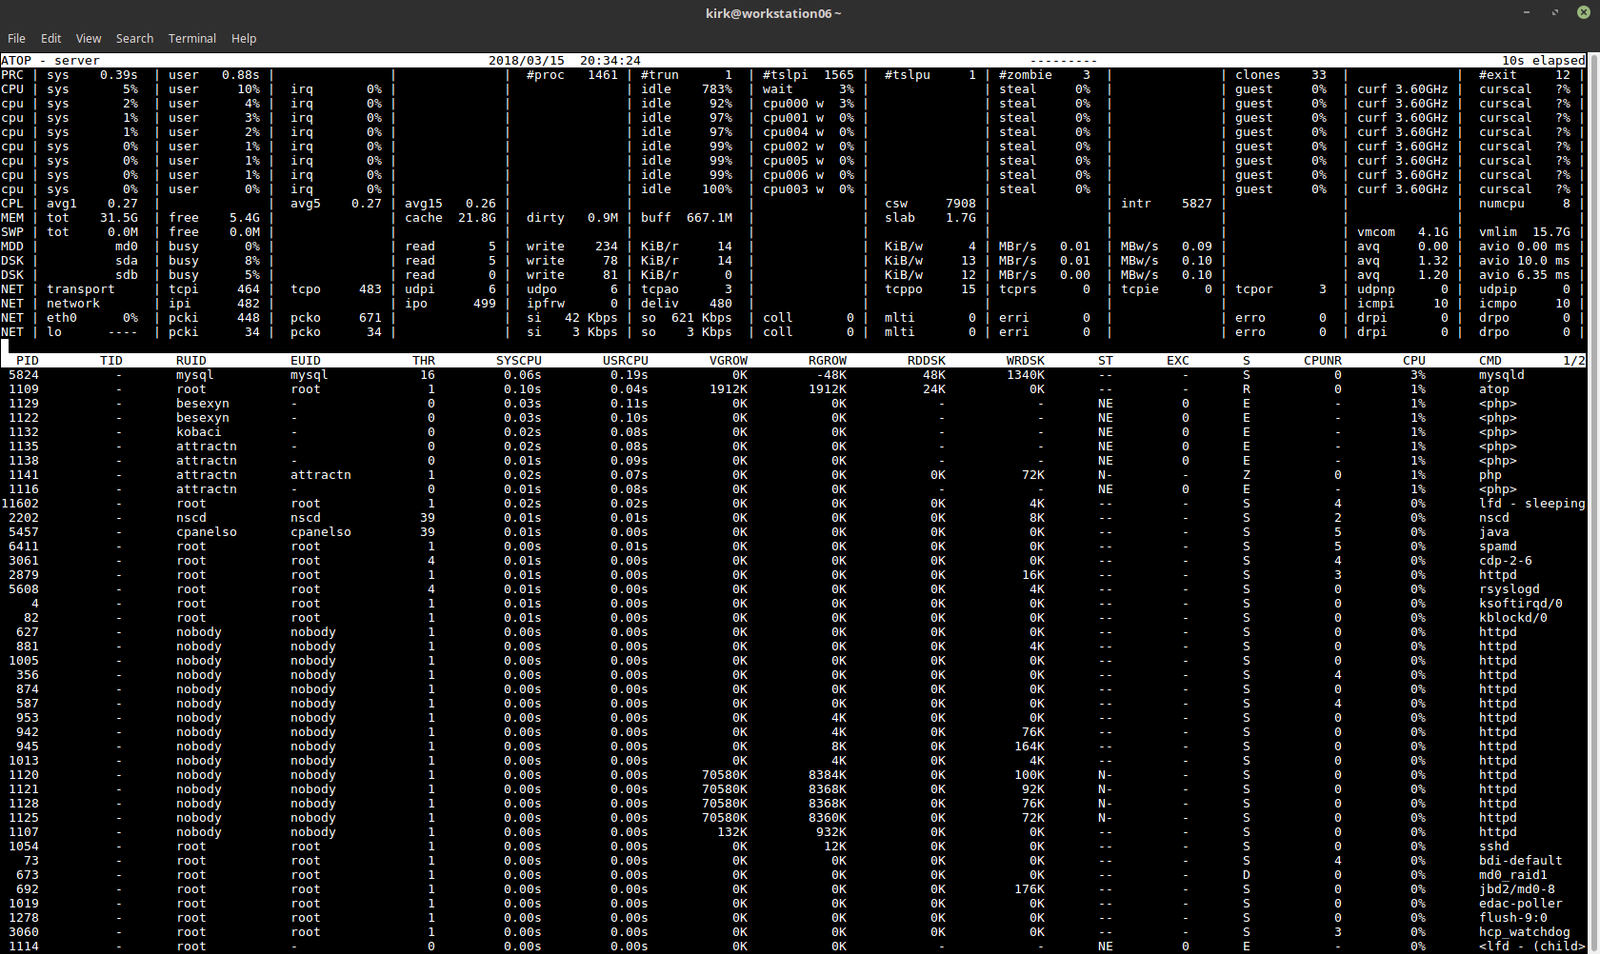Click the cpanelso user in row 5457
This screenshot has height=954, width=1600.
tap(206, 532)
